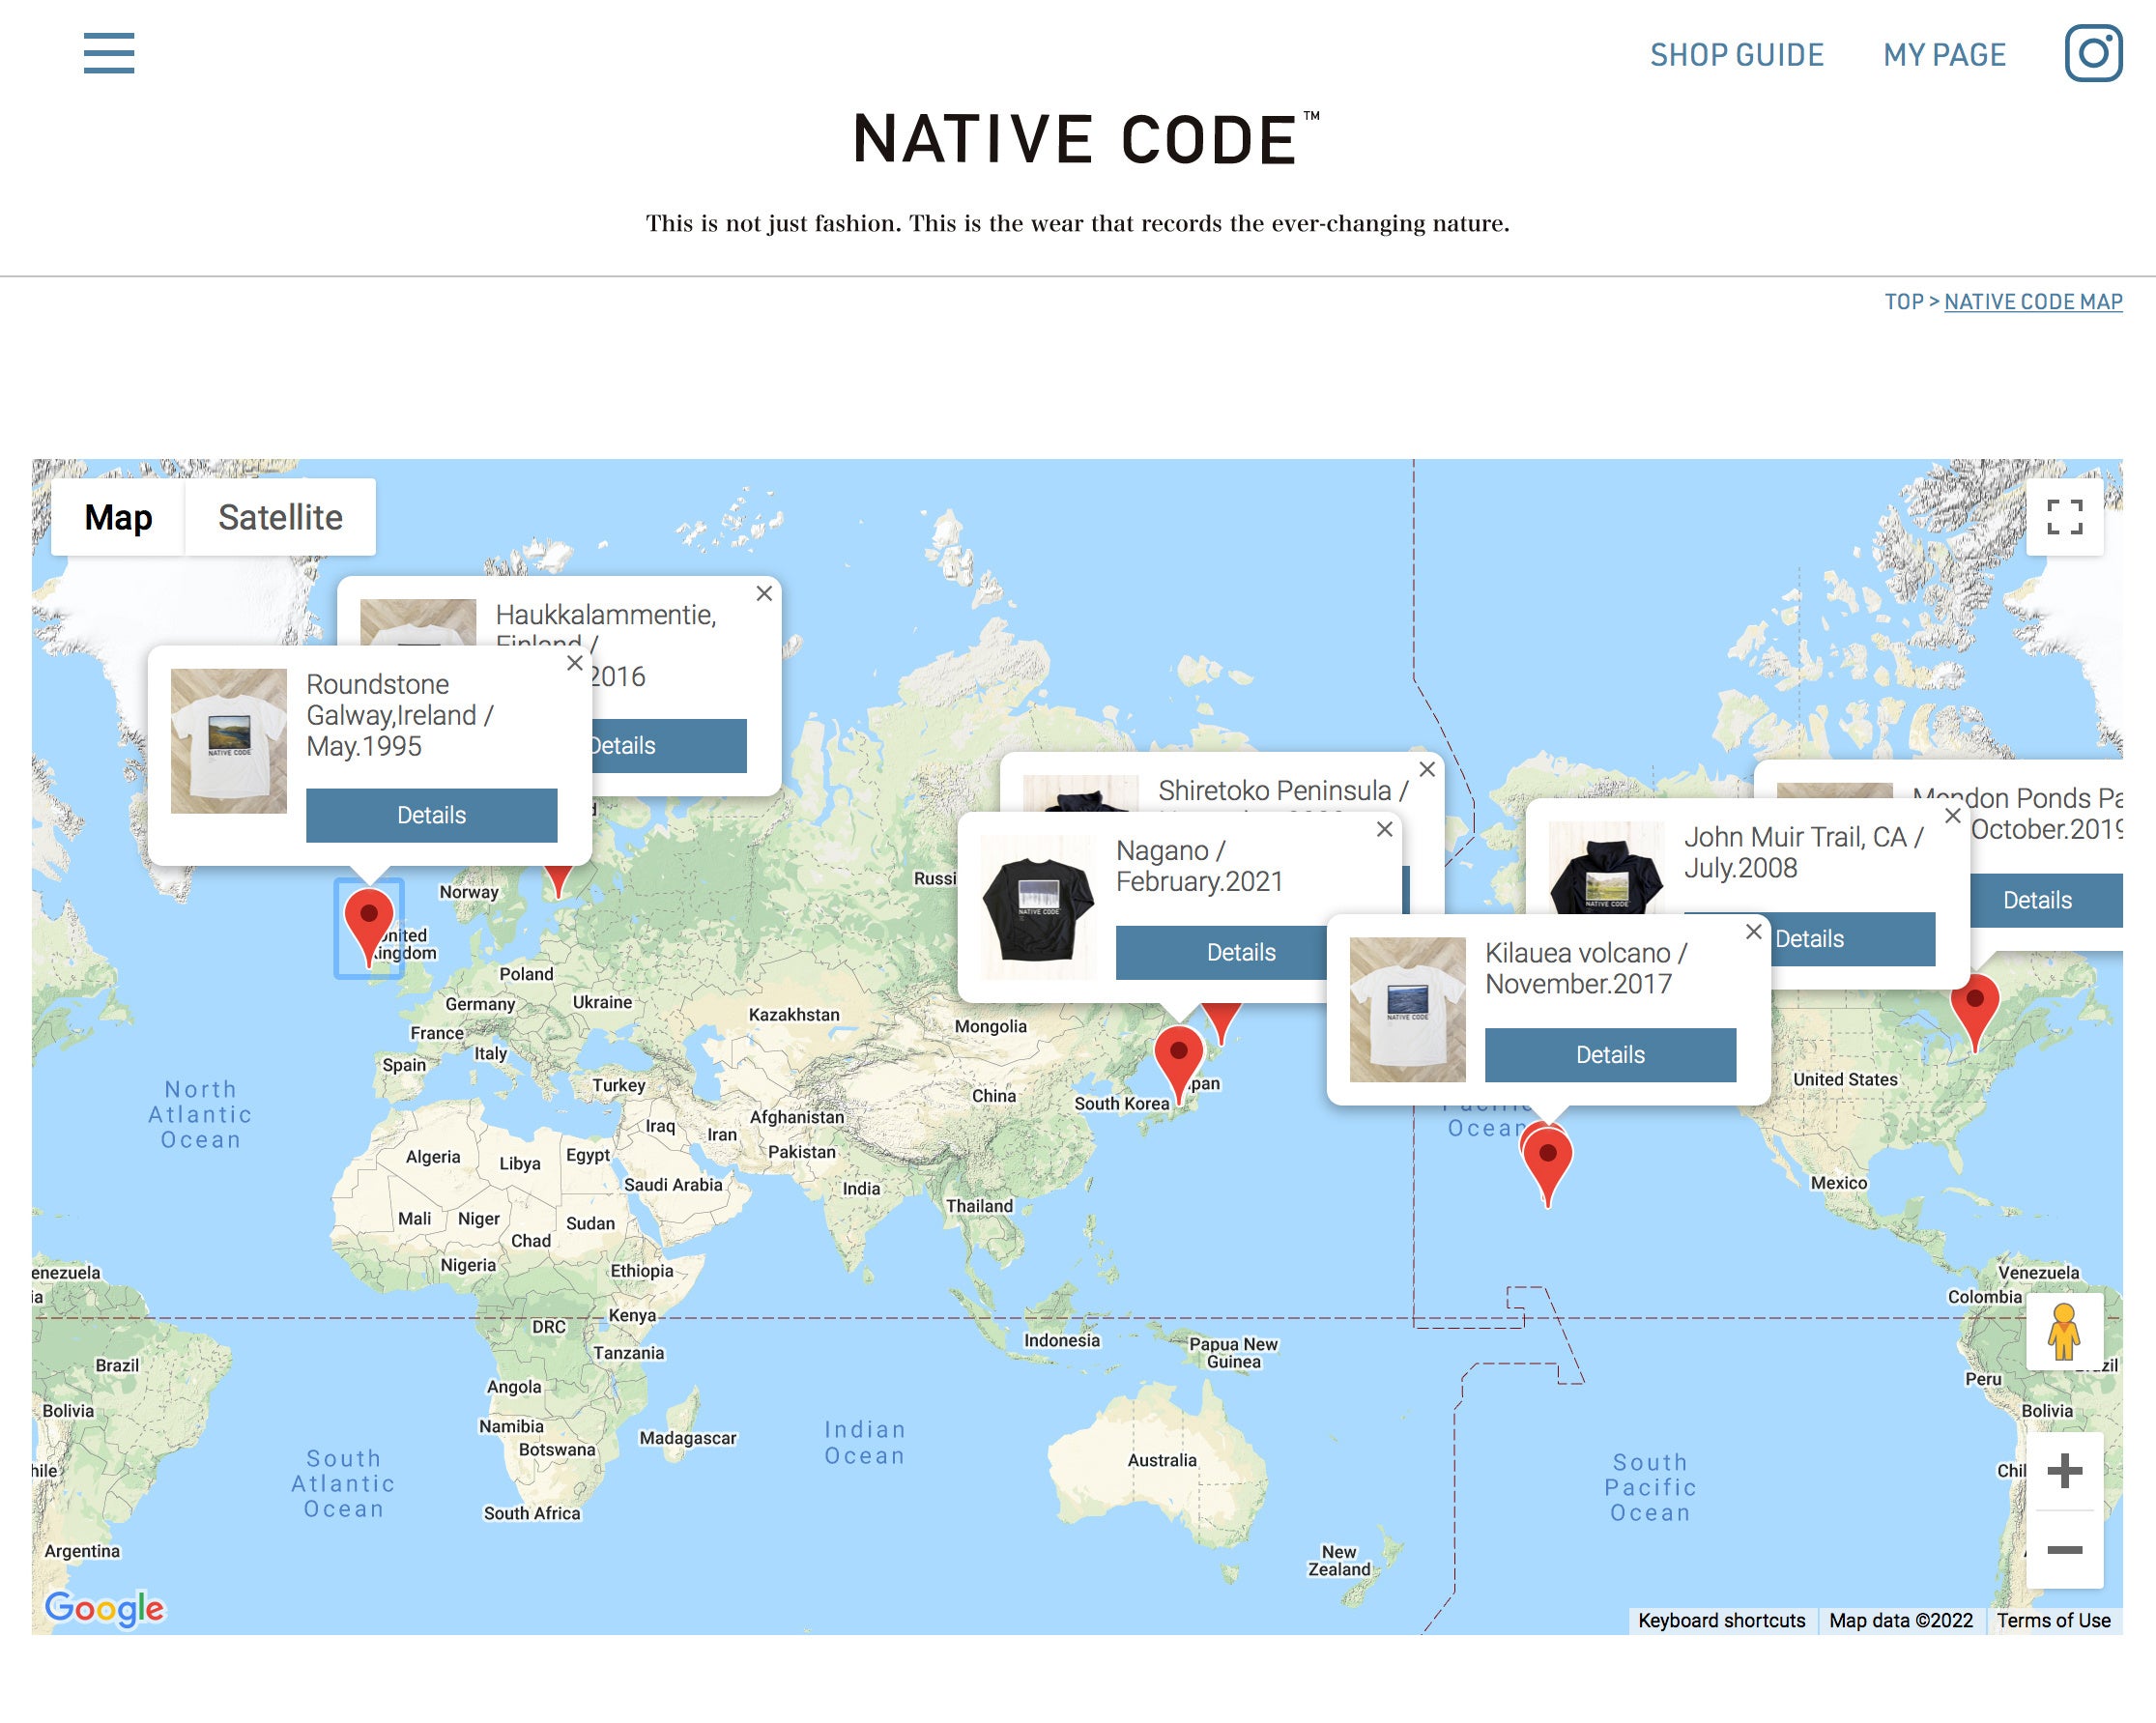2156x1723 pixels.
Task: Go to SHOP GUIDE page
Action: click(x=1736, y=55)
